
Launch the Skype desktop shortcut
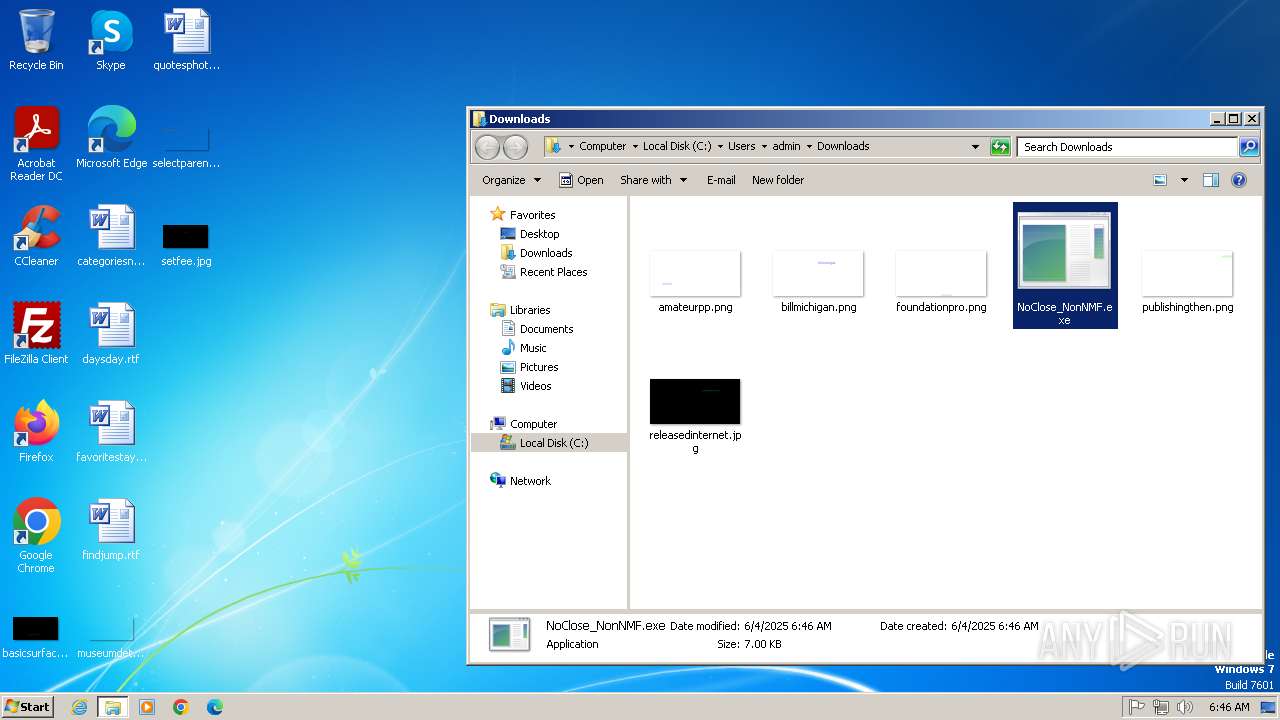pos(110,40)
